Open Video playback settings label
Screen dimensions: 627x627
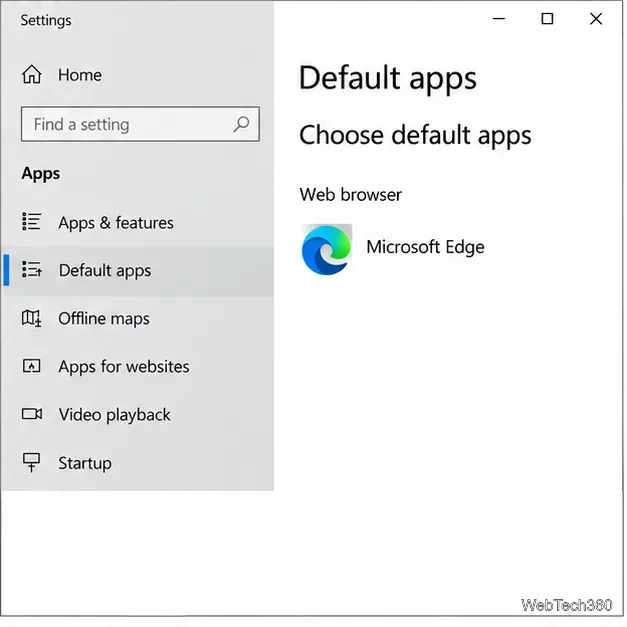[x=115, y=415]
